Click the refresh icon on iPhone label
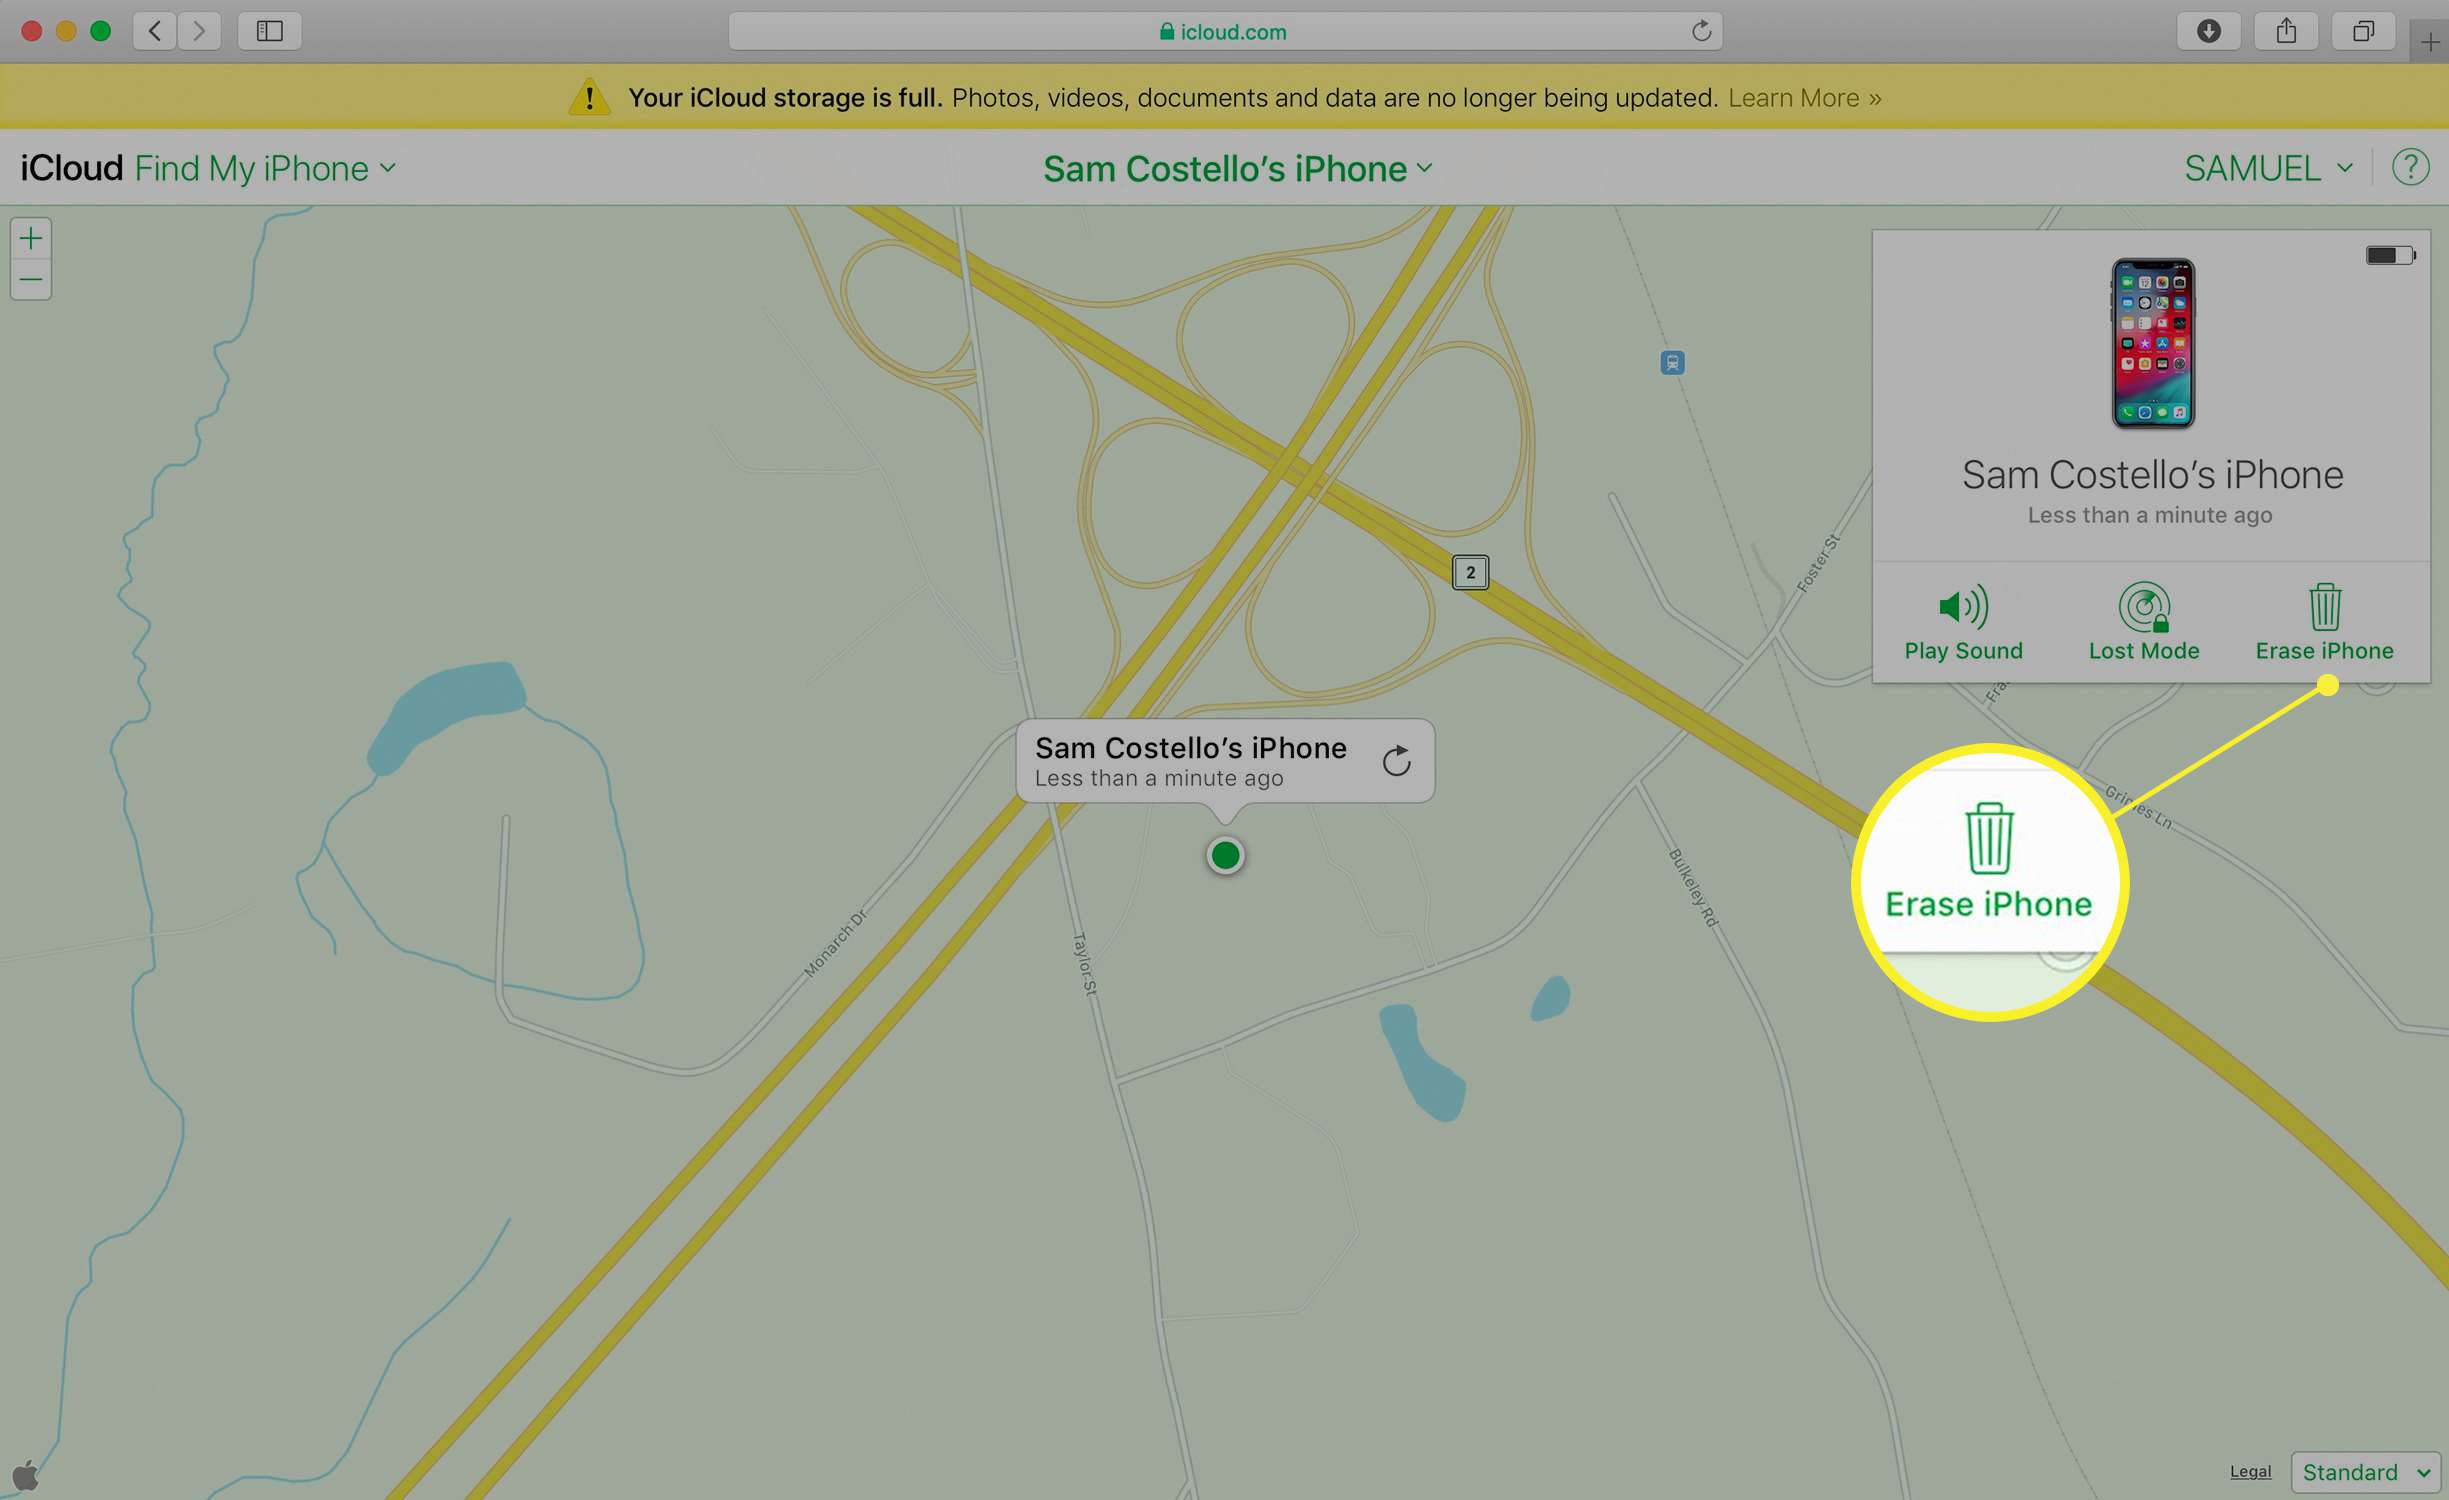This screenshot has height=1500, width=2449. coord(1398,760)
